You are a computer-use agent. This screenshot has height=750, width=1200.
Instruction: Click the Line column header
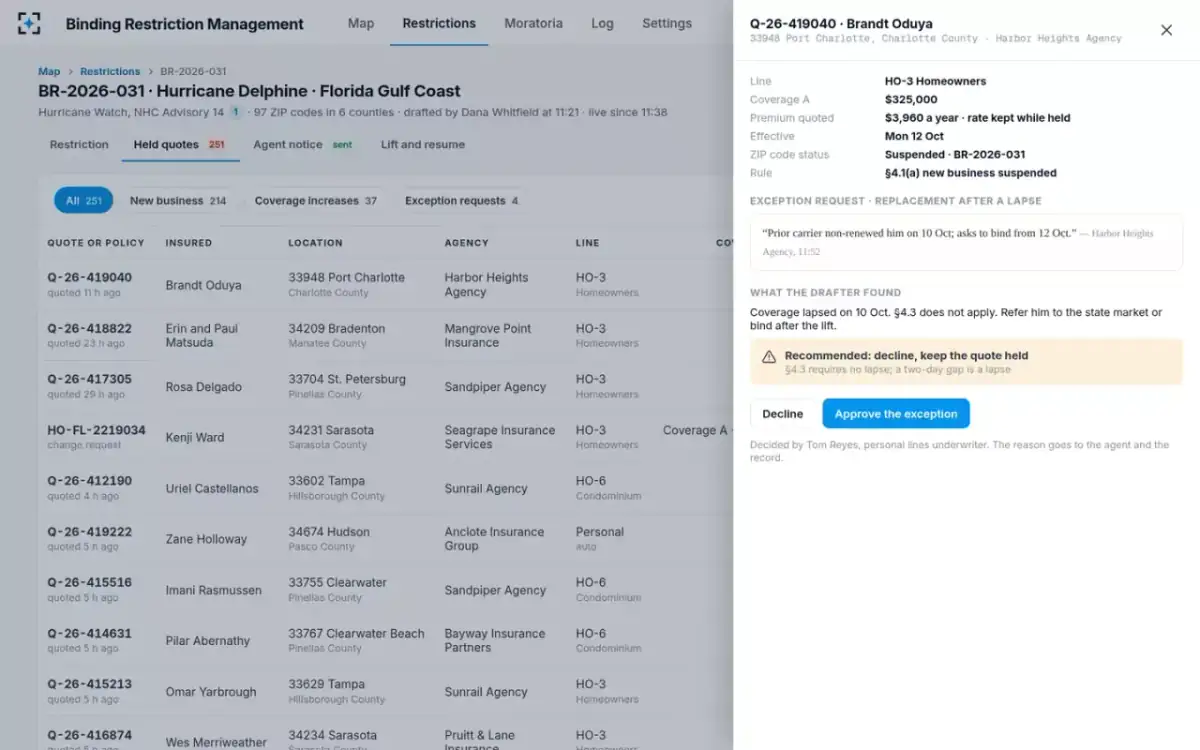tap(588, 243)
